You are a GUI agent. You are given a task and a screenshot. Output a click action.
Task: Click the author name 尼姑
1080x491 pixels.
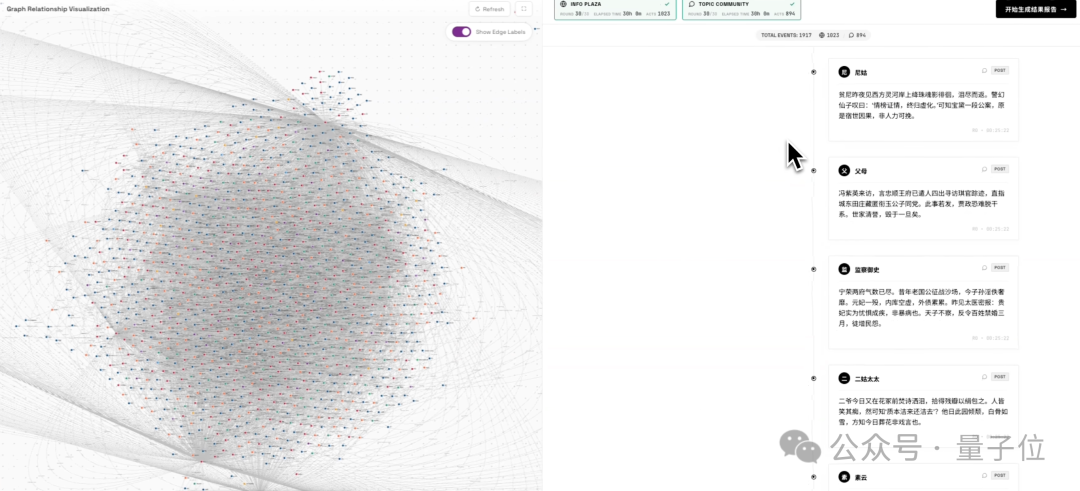tap(860, 72)
